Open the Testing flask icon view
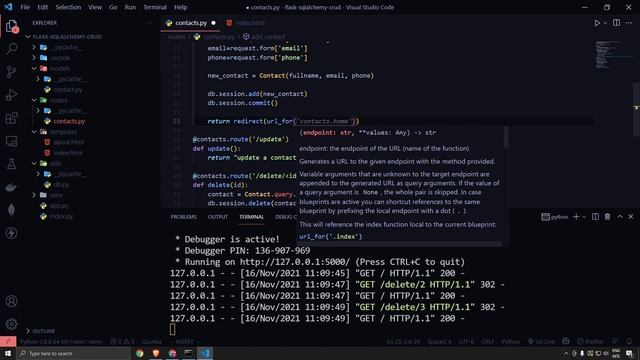The width and height of the screenshot is (640, 360). click(11, 164)
